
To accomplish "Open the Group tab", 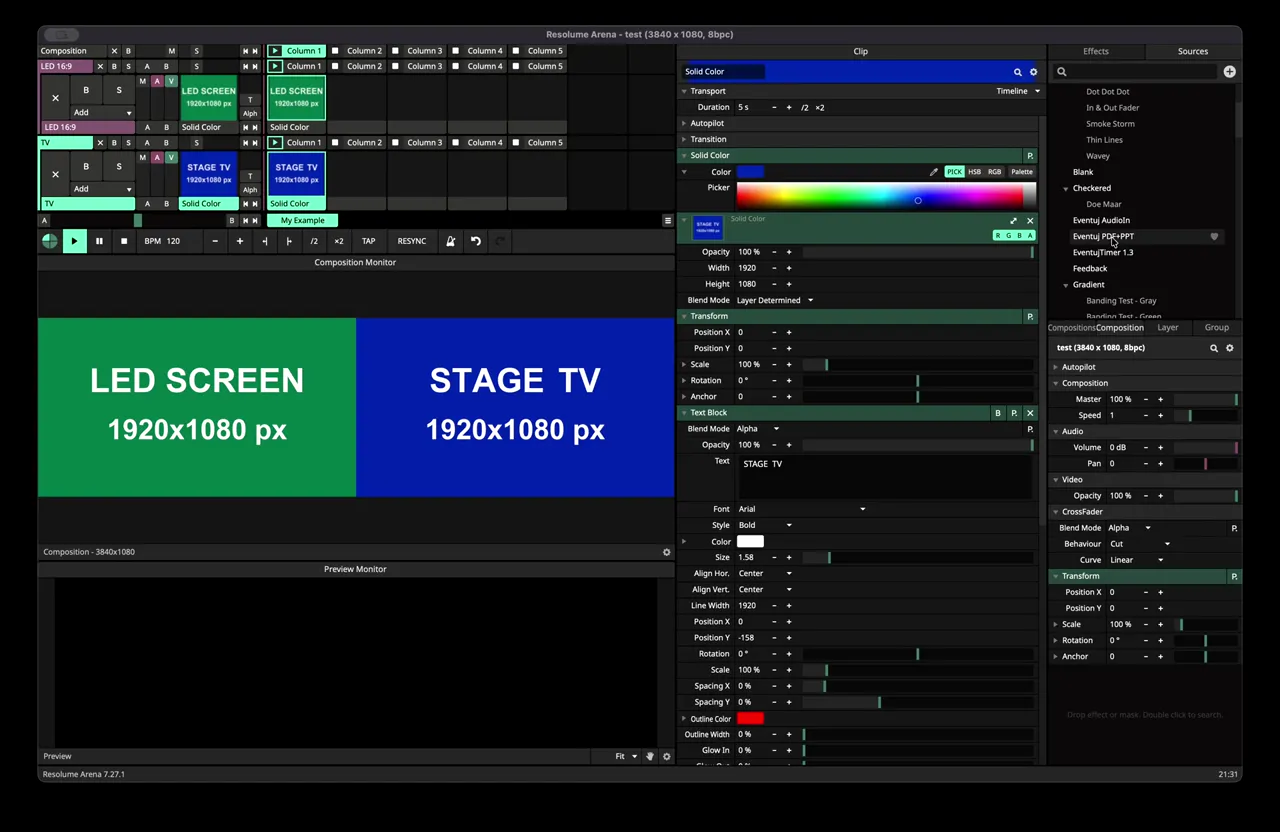I will click(1217, 328).
